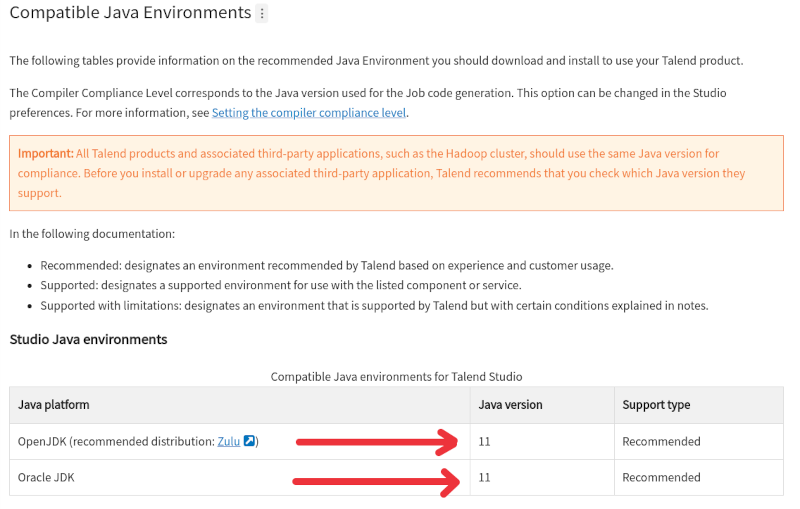Select the Support type column header
Image resolution: width=800 pixels, height=509 pixels.
pyautogui.click(x=699, y=405)
